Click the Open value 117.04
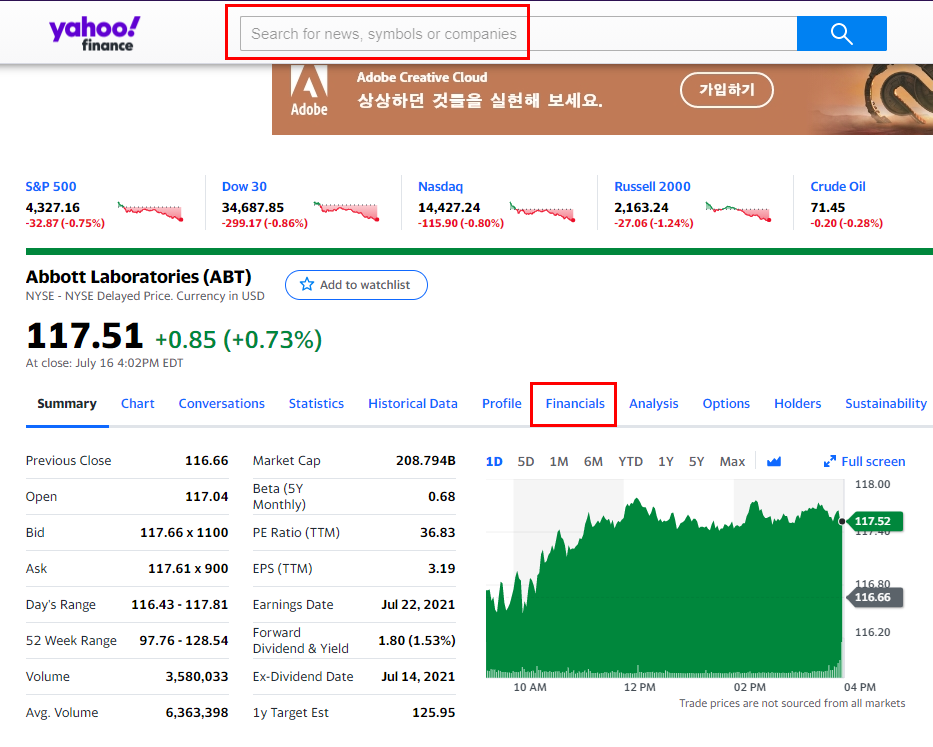 (206, 496)
